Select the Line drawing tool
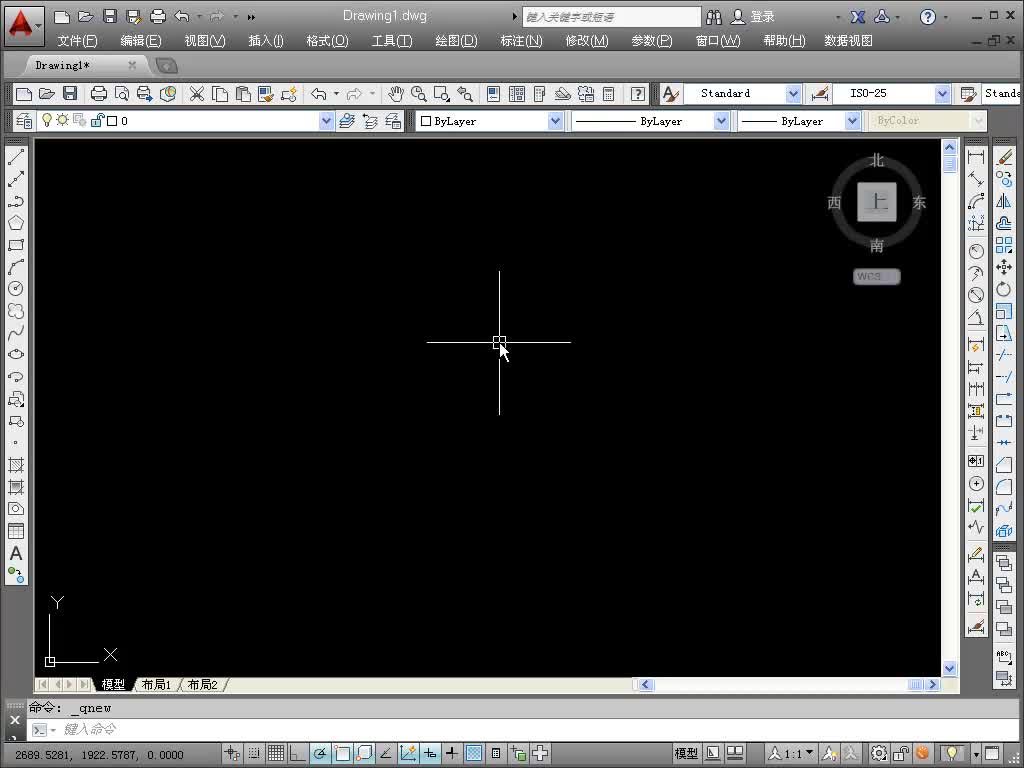Image resolution: width=1024 pixels, height=768 pixels. (16, 156)
